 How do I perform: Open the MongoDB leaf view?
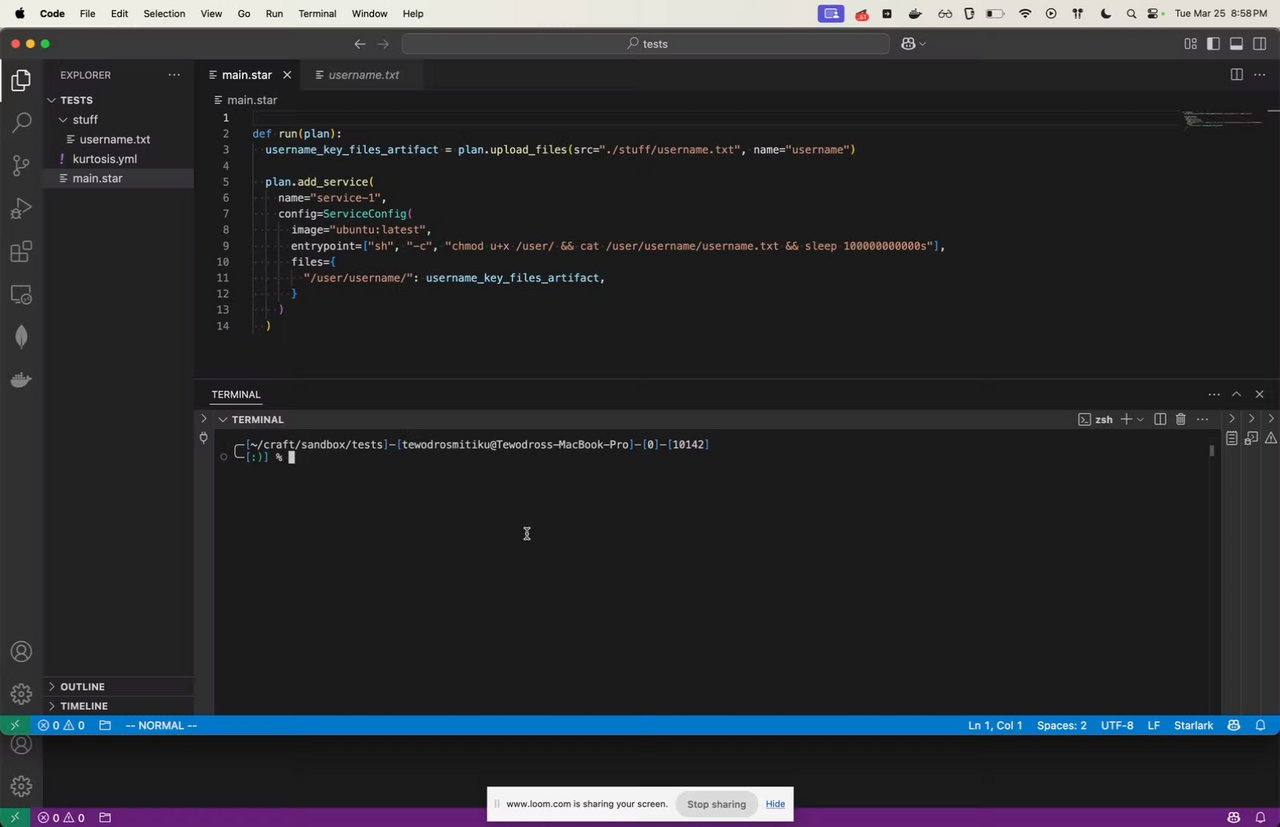tap(21, 337)
